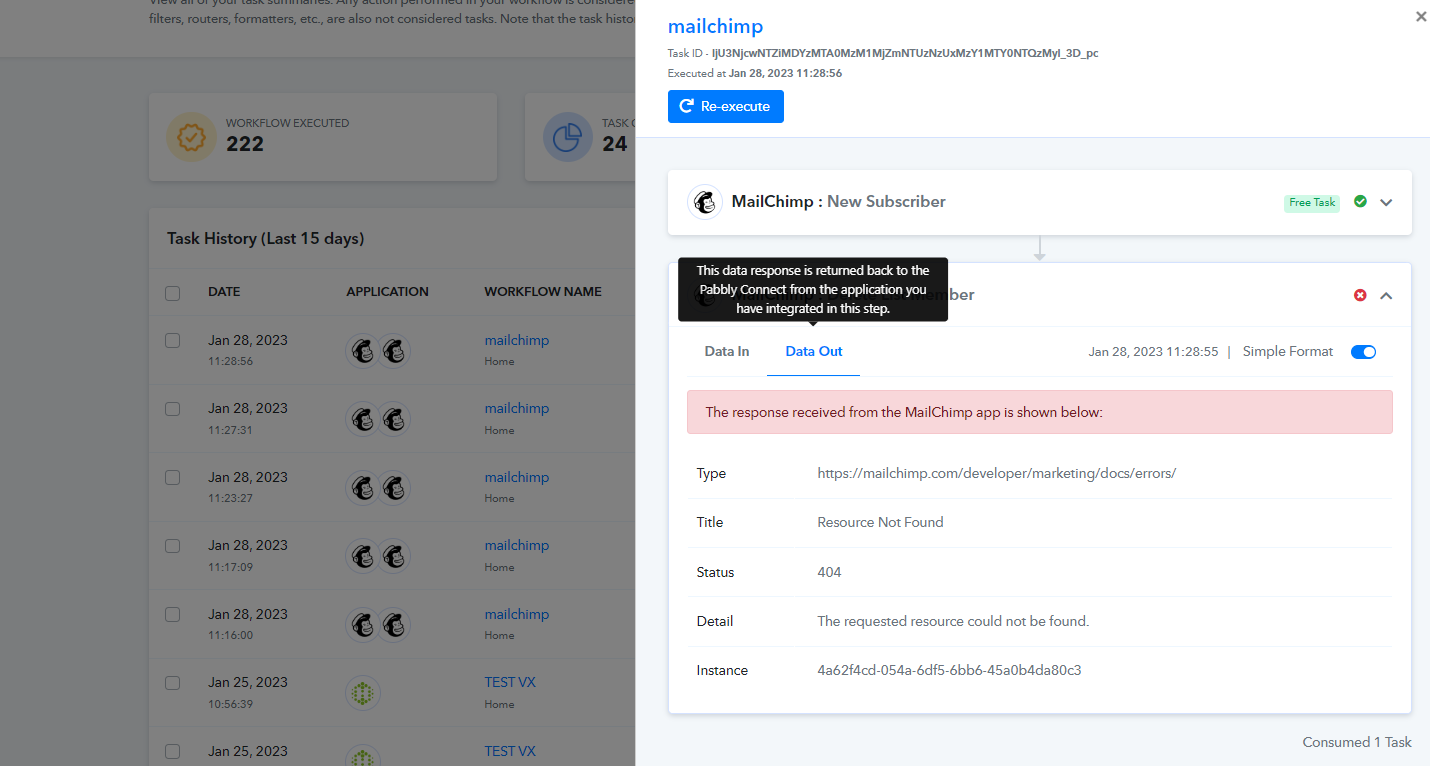Viewport: 1430px width, 766px height.
Task: Open mailchimp workflow from the 11:17:09 row
Action: [x=517, y=545]
